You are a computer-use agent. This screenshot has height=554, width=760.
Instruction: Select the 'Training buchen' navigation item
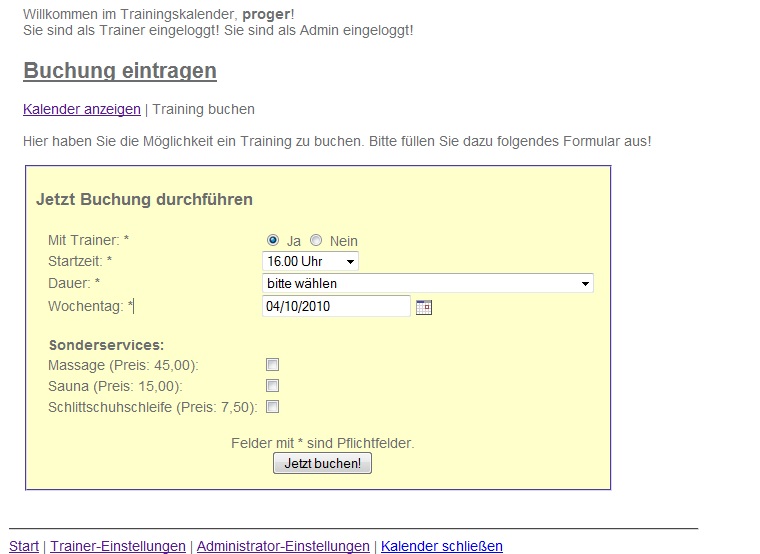point(203,109)
